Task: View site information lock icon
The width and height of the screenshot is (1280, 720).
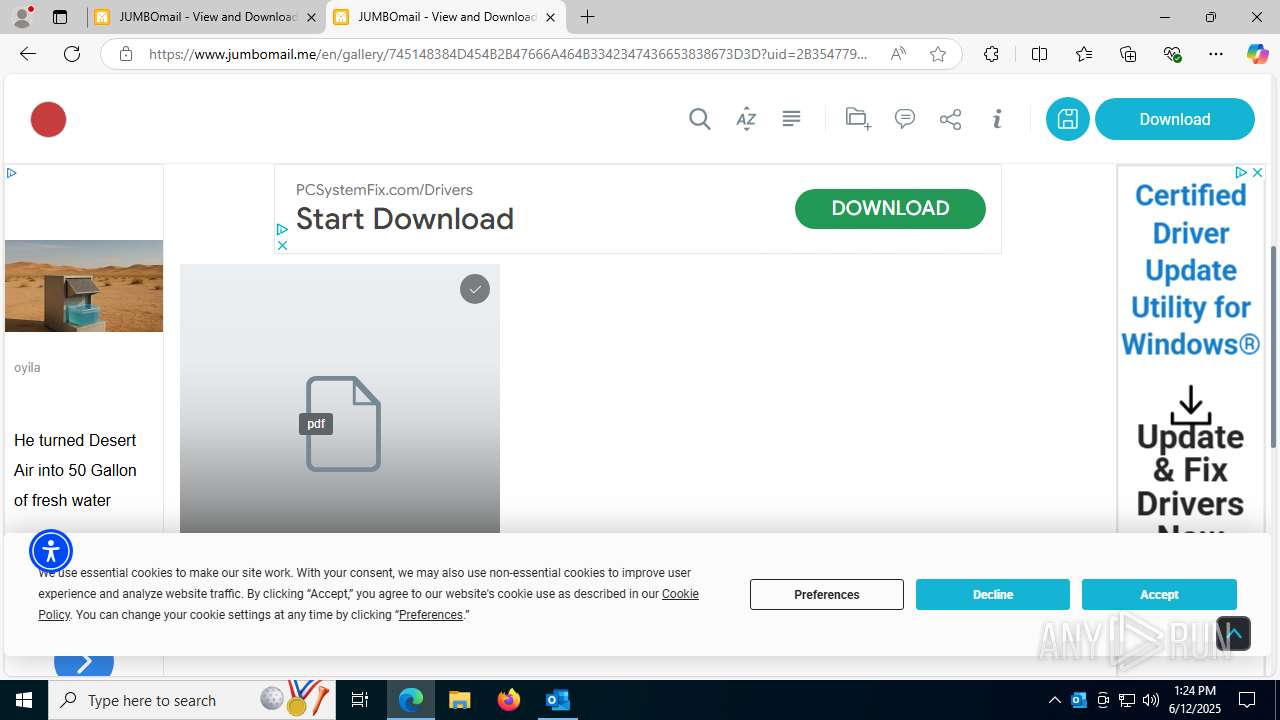Action: coord(126,54)
